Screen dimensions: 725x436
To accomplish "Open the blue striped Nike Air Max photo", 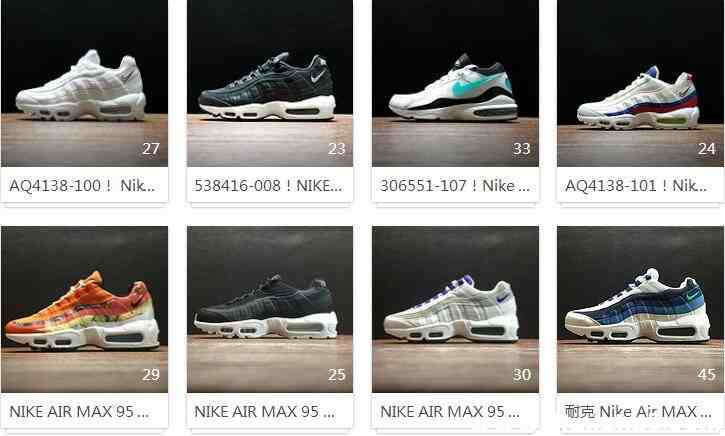I will (x=640, y=309).
